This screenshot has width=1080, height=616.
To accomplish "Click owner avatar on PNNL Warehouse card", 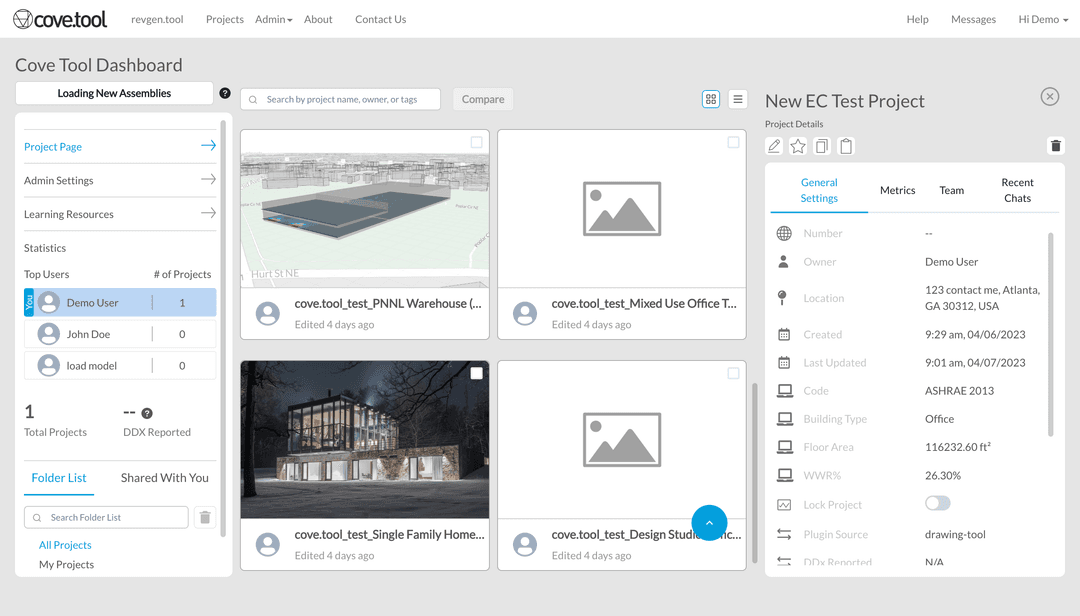I will click(268, 314).
